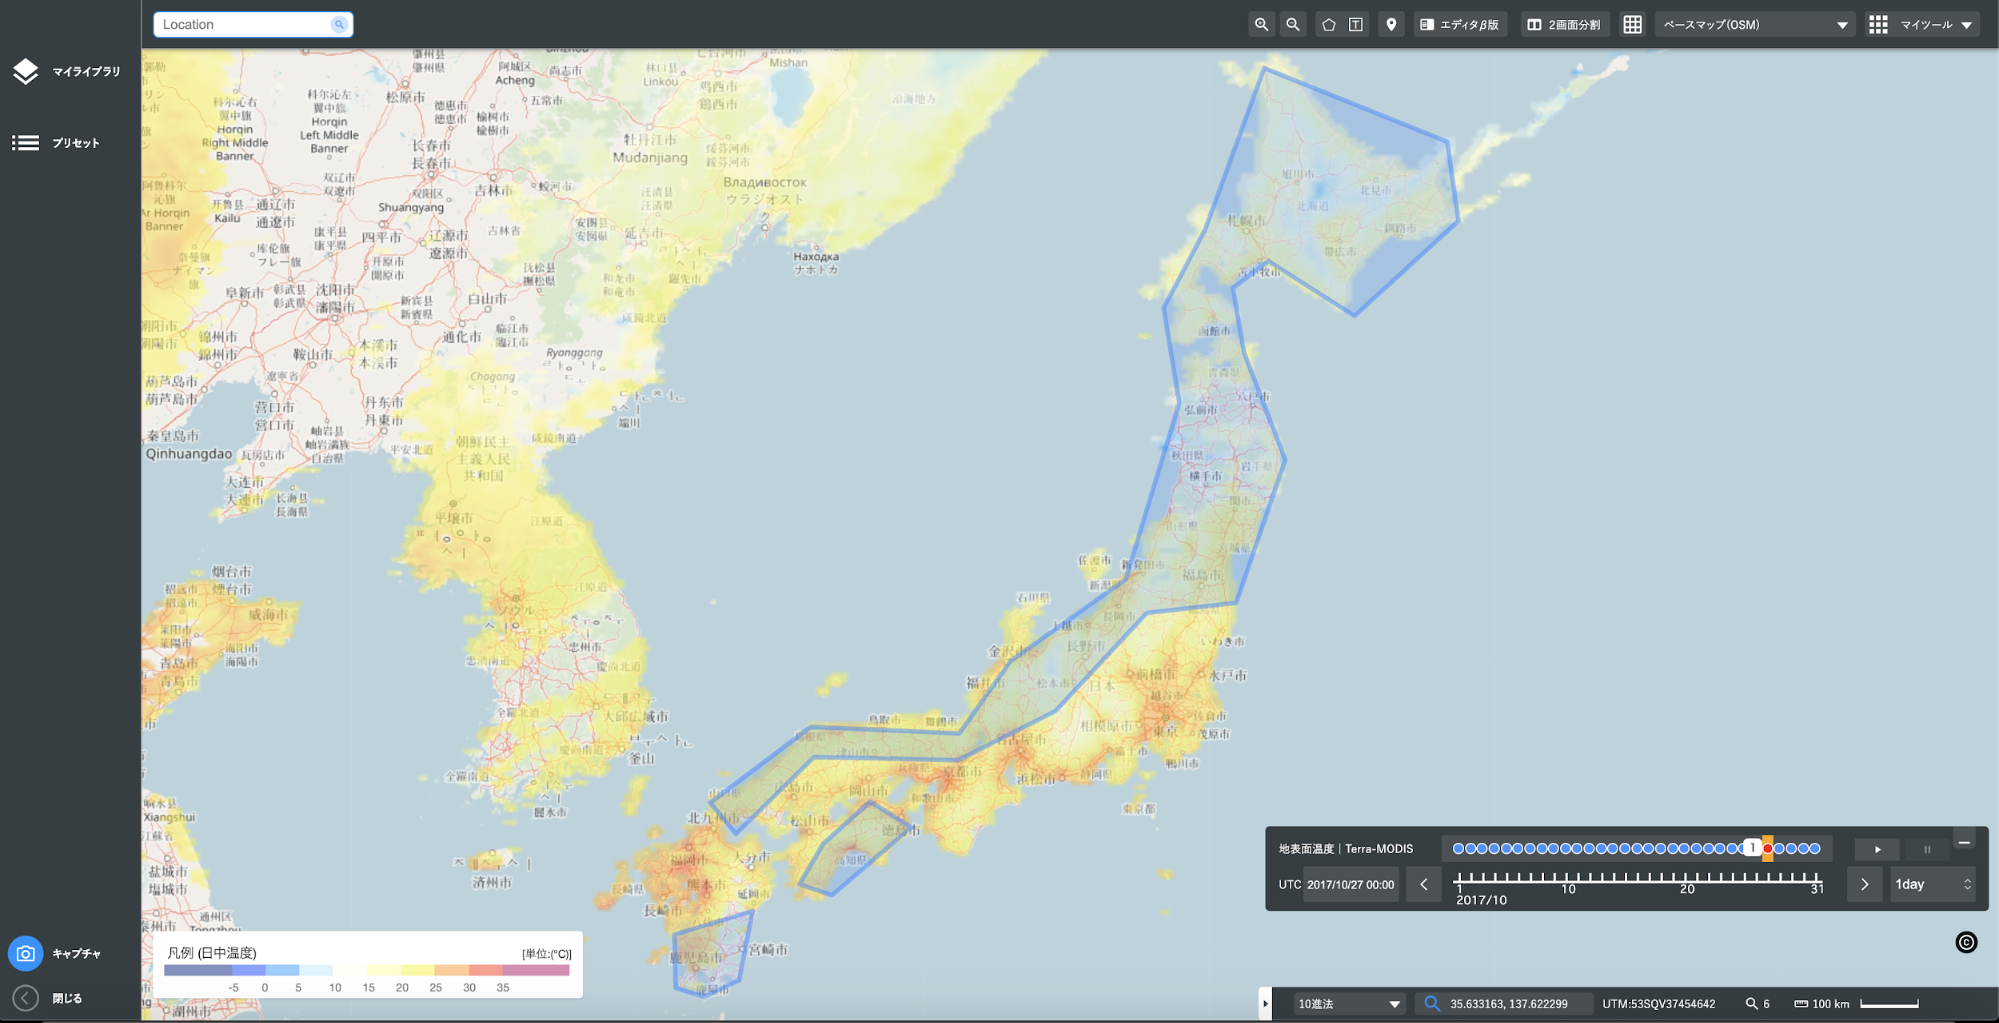Click the UTM:53SQV37454642 readout
Screen dimensions: 1999x1023
pos(1658,1003)
